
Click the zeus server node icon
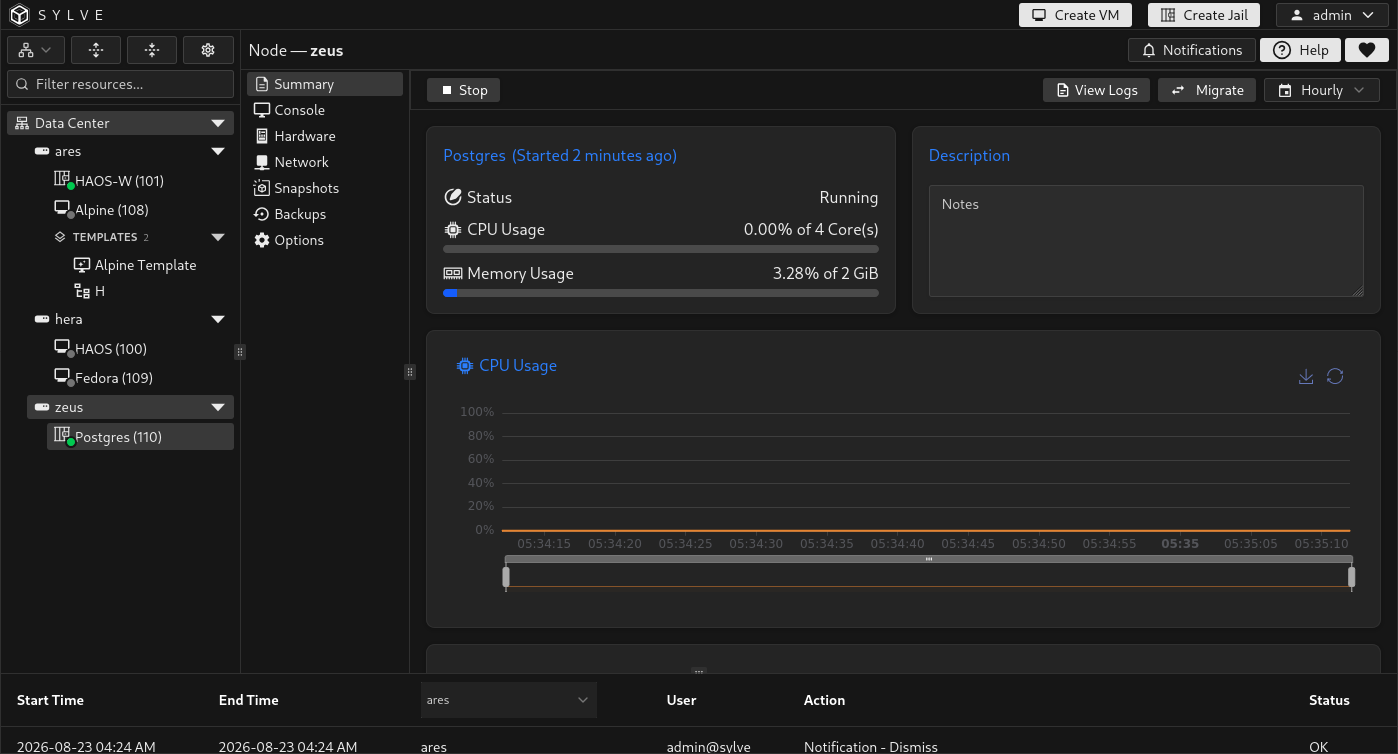pyautogui.click(x=42, y=408)
